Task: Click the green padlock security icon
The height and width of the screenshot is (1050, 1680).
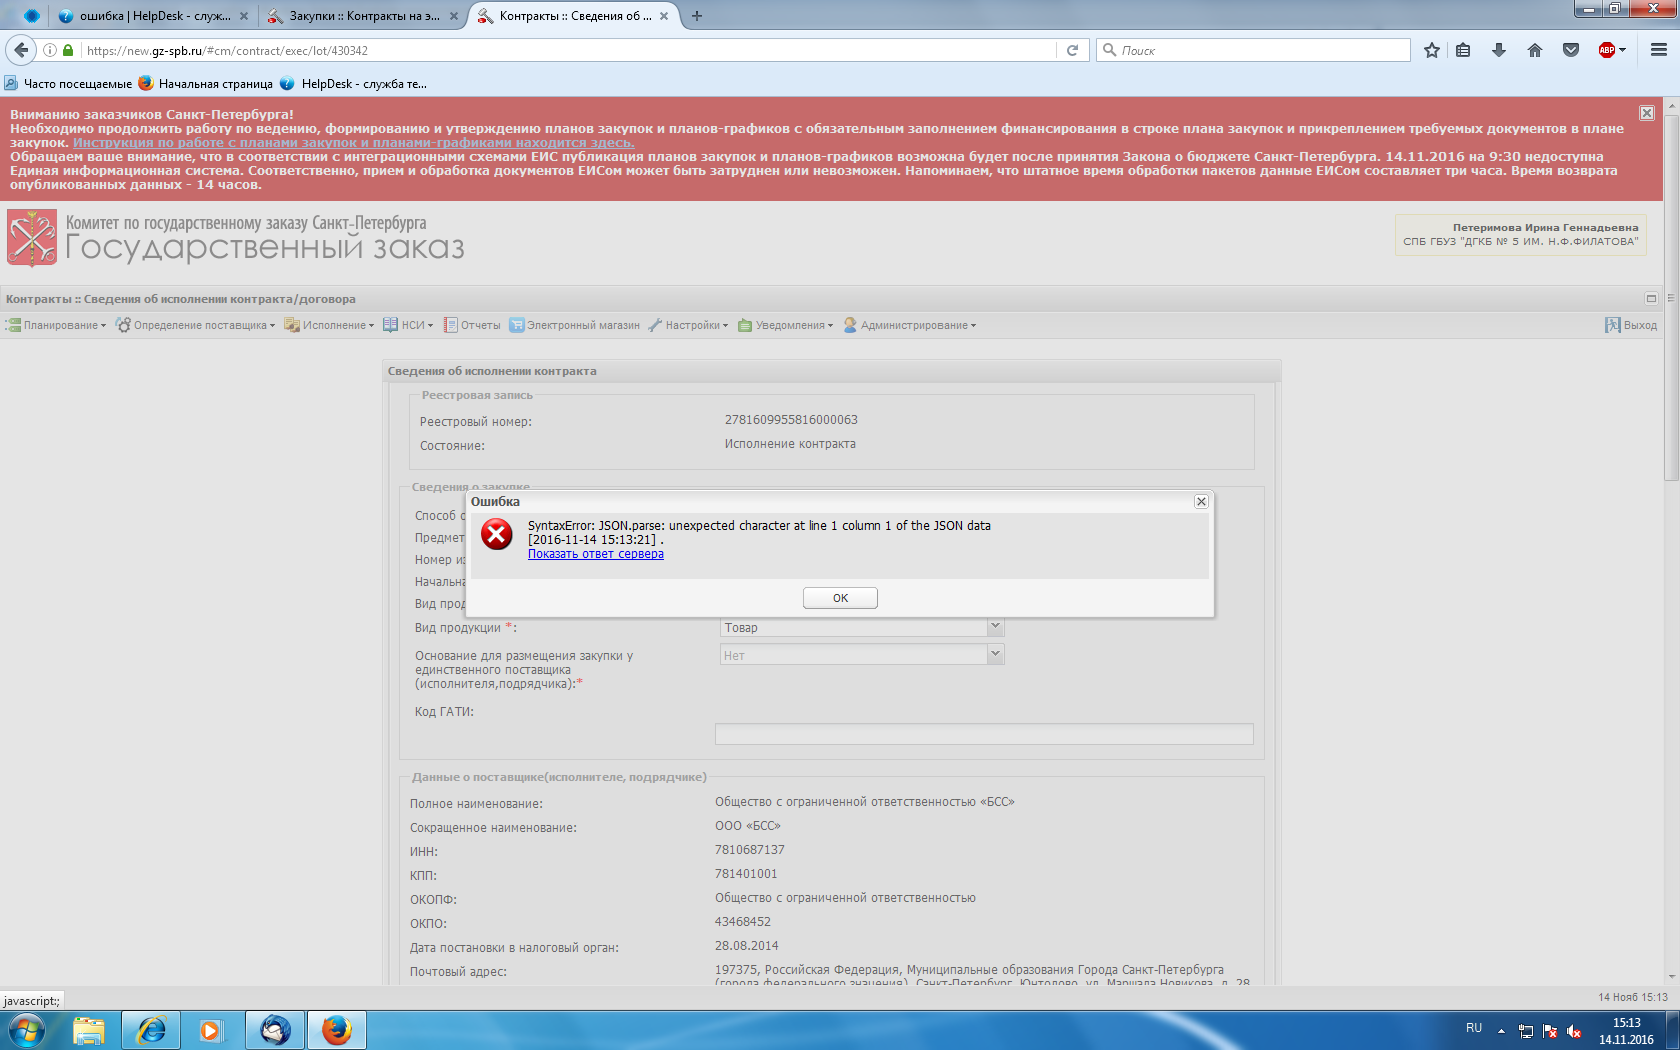Action: [x=68, y=50]
